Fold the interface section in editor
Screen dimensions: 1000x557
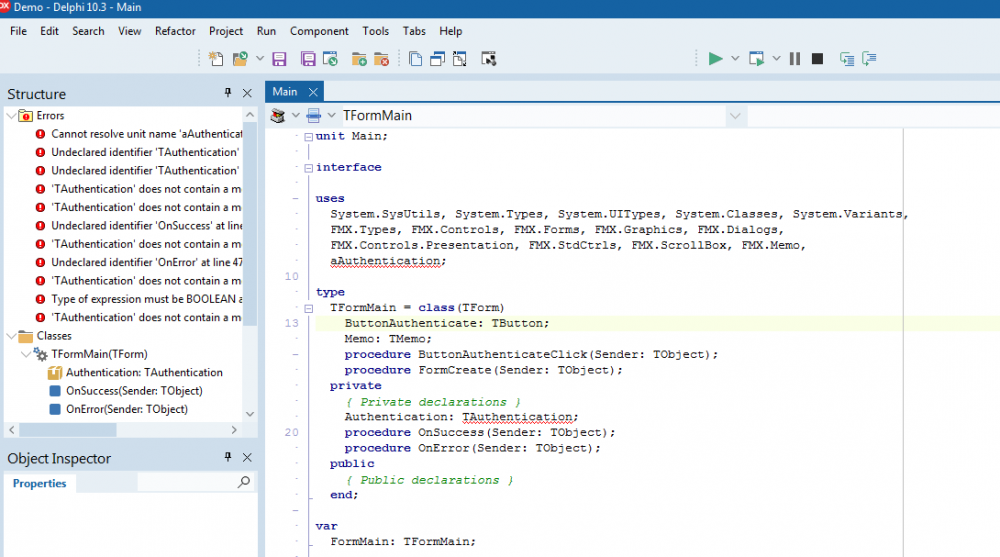(x=309, y=168)
